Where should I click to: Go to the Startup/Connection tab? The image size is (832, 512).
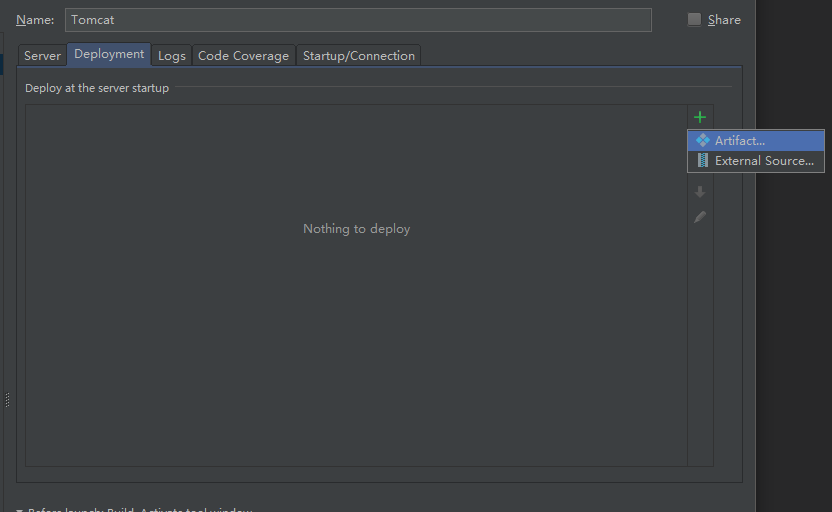point(358,56)
